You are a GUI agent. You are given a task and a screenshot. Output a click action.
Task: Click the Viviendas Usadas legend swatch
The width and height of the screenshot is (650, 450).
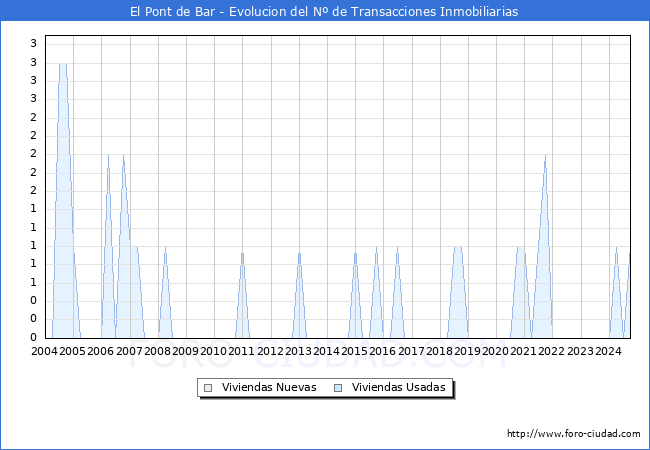tap(338, 388)
